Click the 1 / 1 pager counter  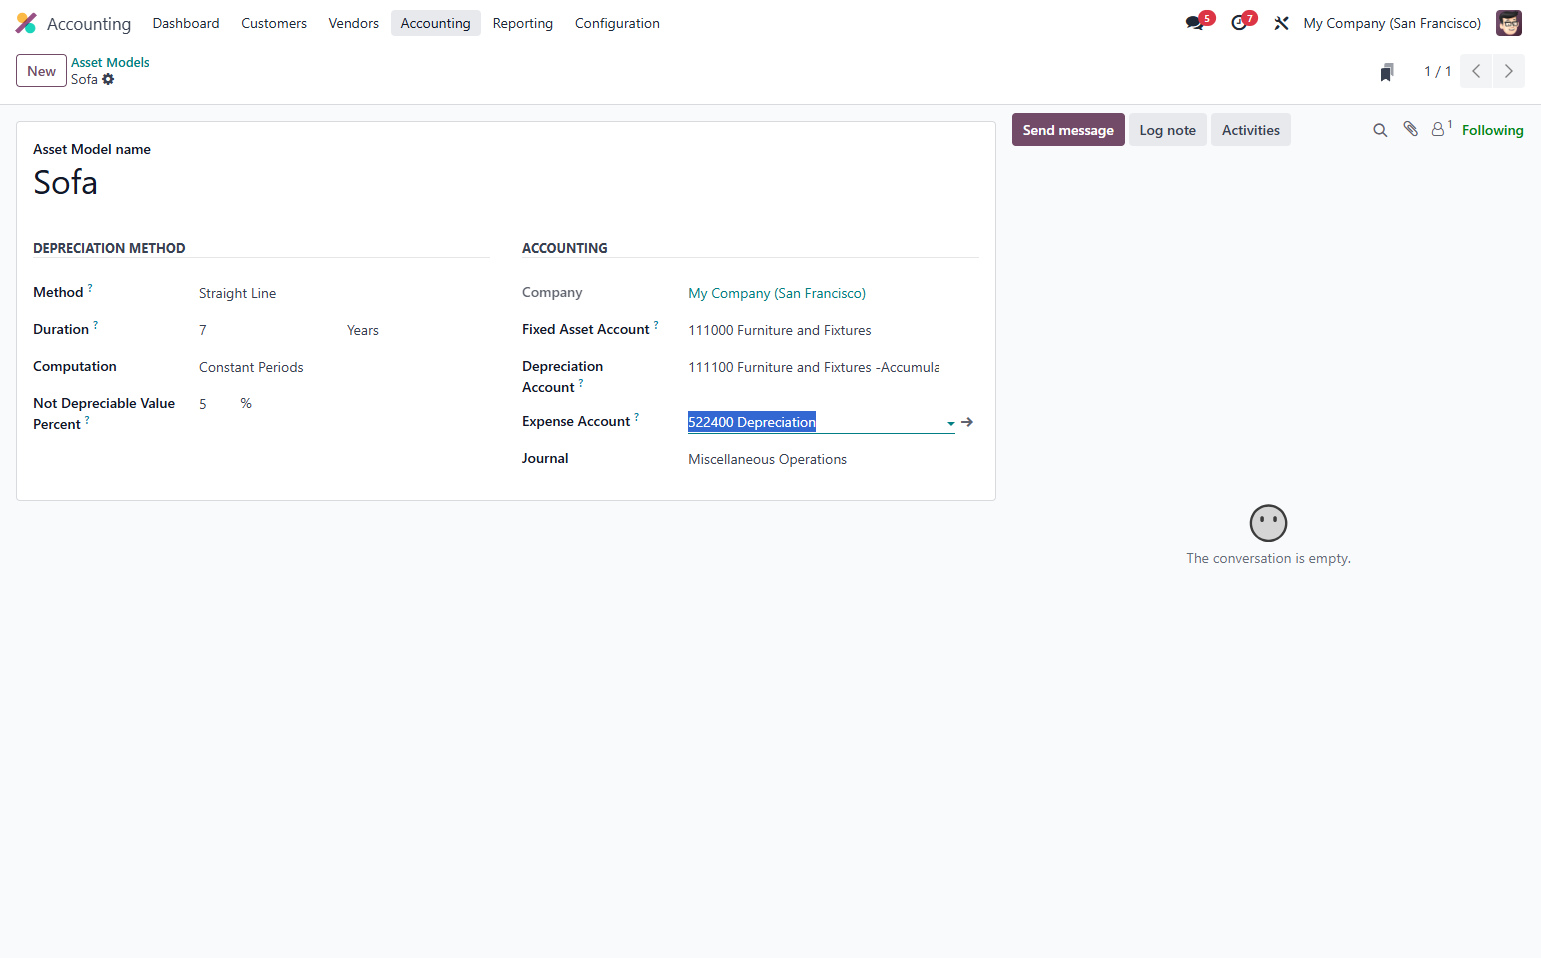1437,71
